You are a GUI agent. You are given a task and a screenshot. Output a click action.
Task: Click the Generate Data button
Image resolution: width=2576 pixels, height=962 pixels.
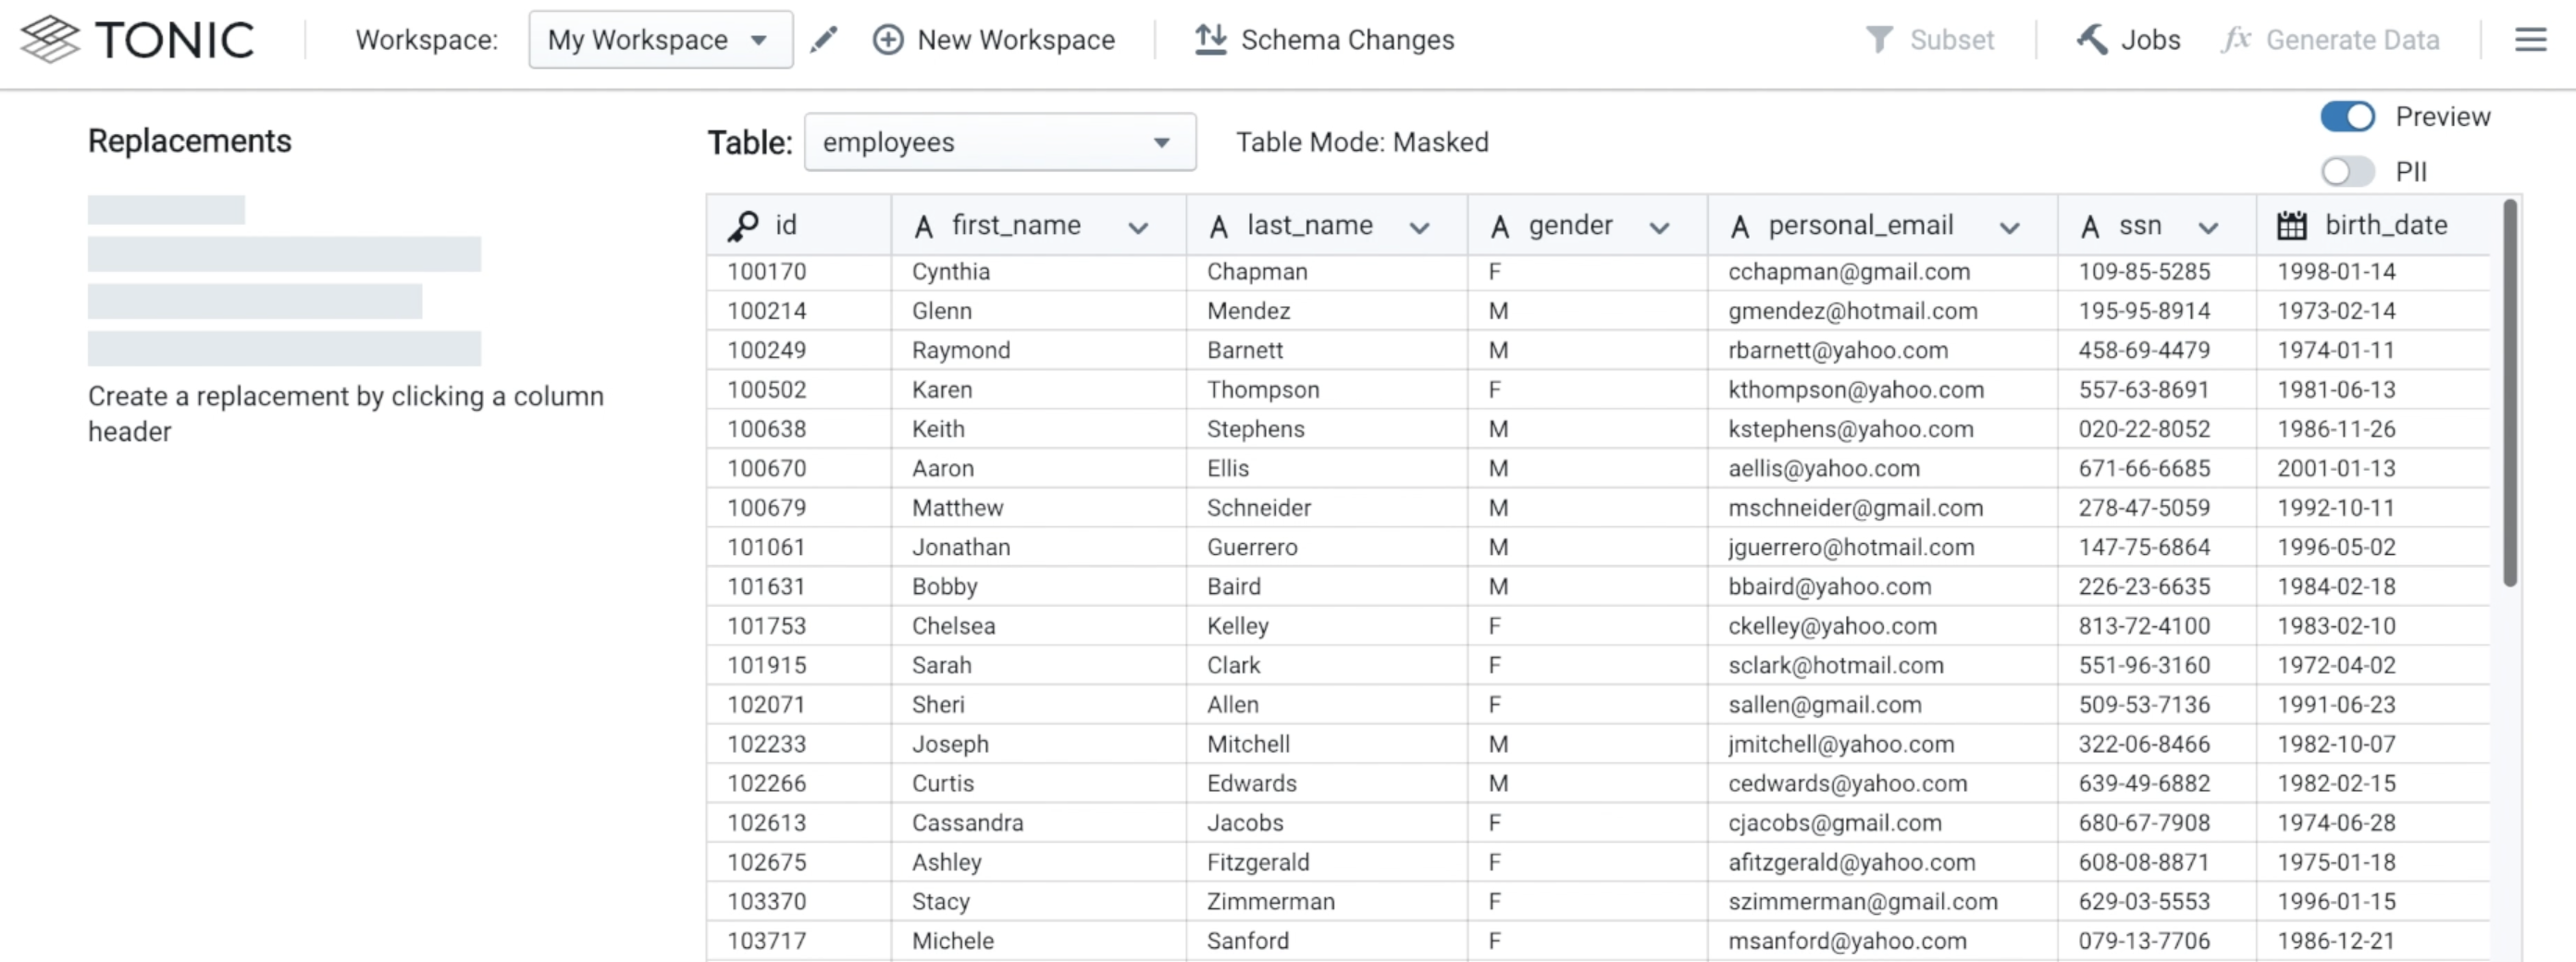(2332, 40)
